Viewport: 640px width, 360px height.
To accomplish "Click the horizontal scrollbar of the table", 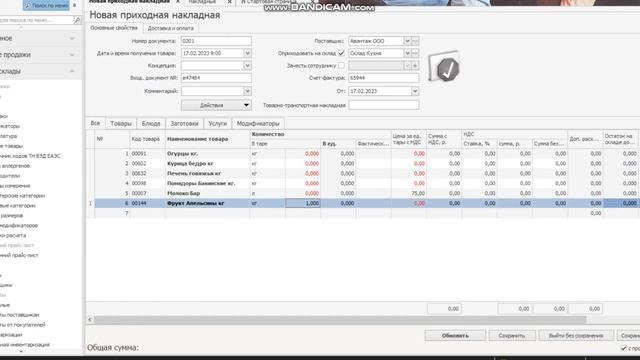I will (x=340, y=320).
